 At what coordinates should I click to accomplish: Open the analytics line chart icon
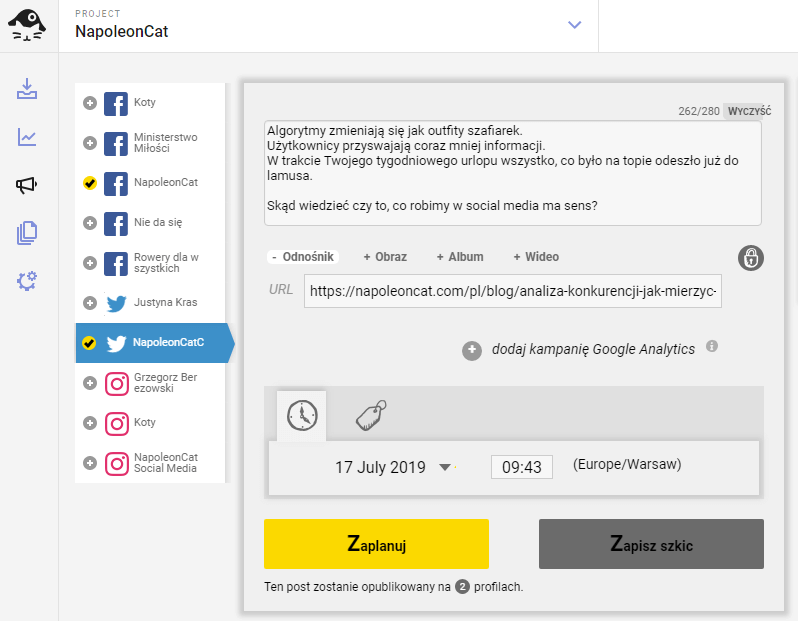[27, 136]
